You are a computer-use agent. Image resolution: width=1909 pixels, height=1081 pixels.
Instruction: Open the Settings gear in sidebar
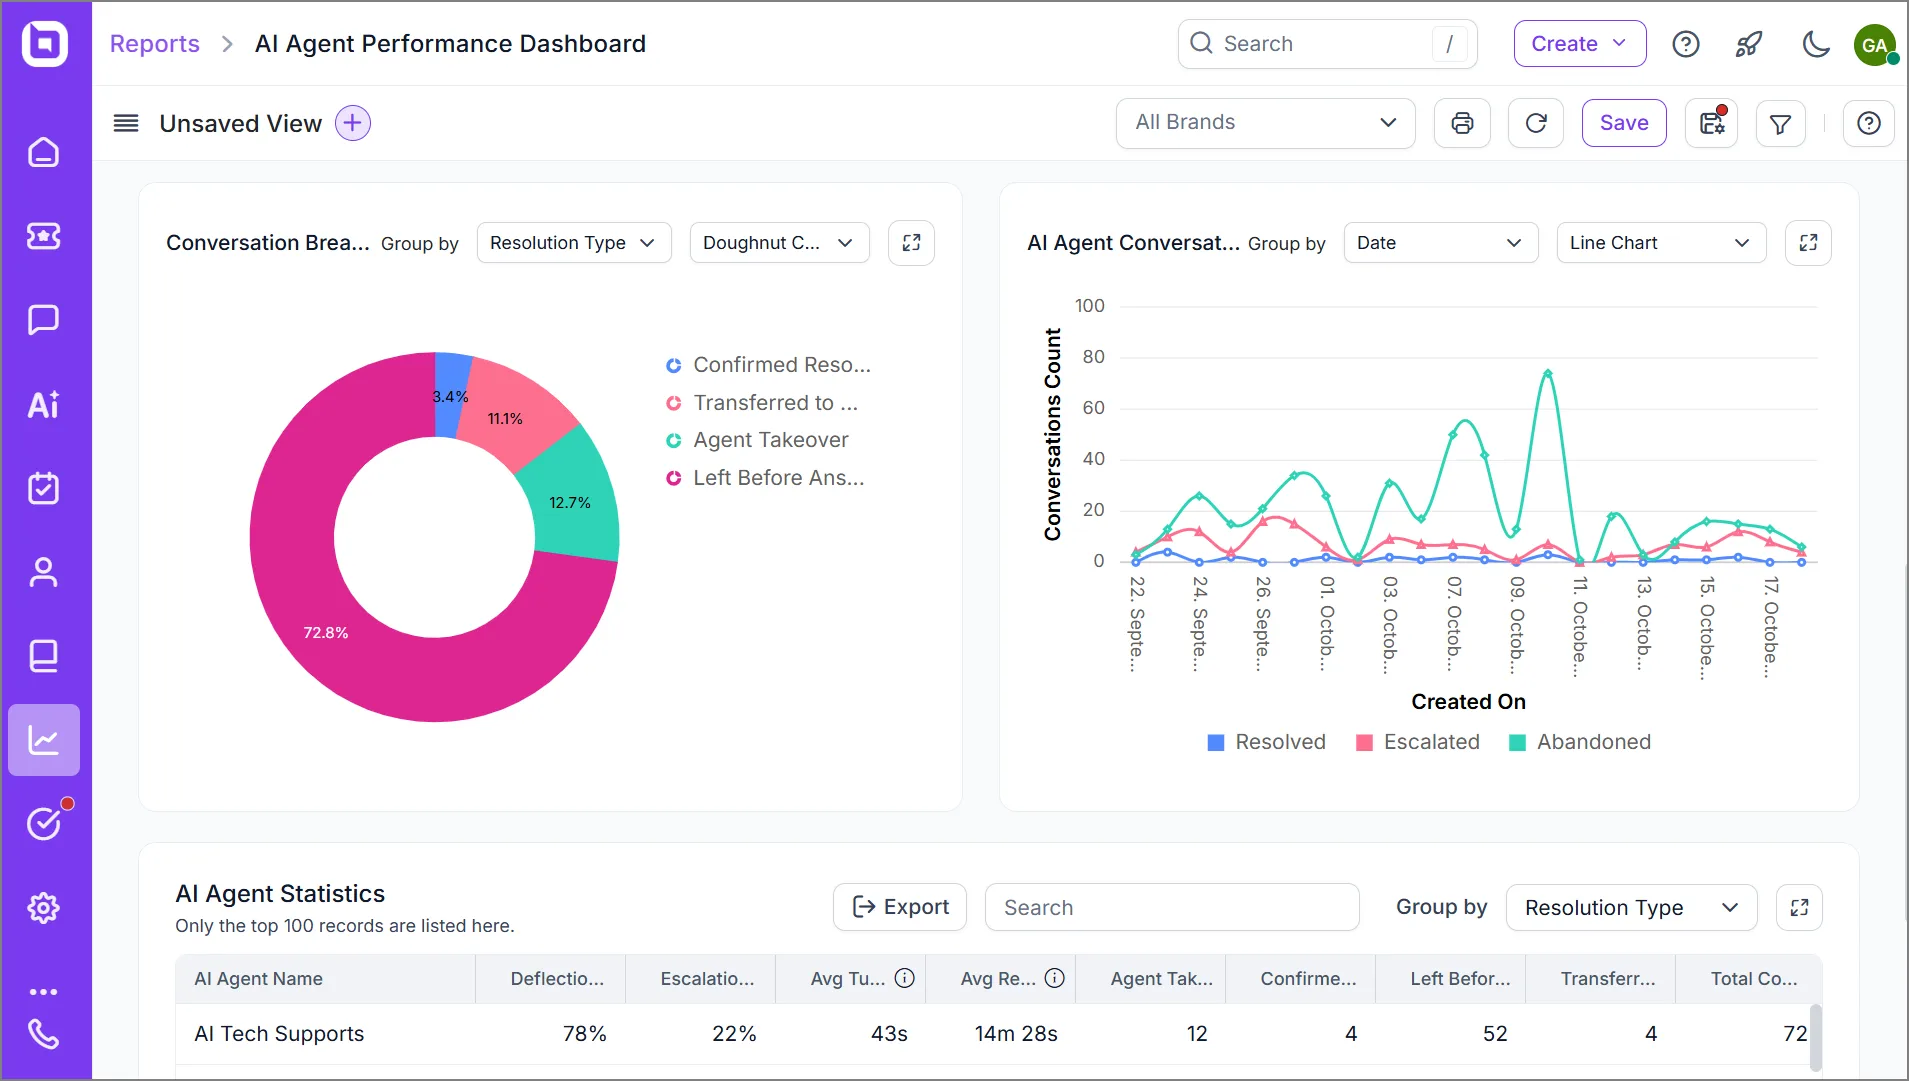(43, 908)
